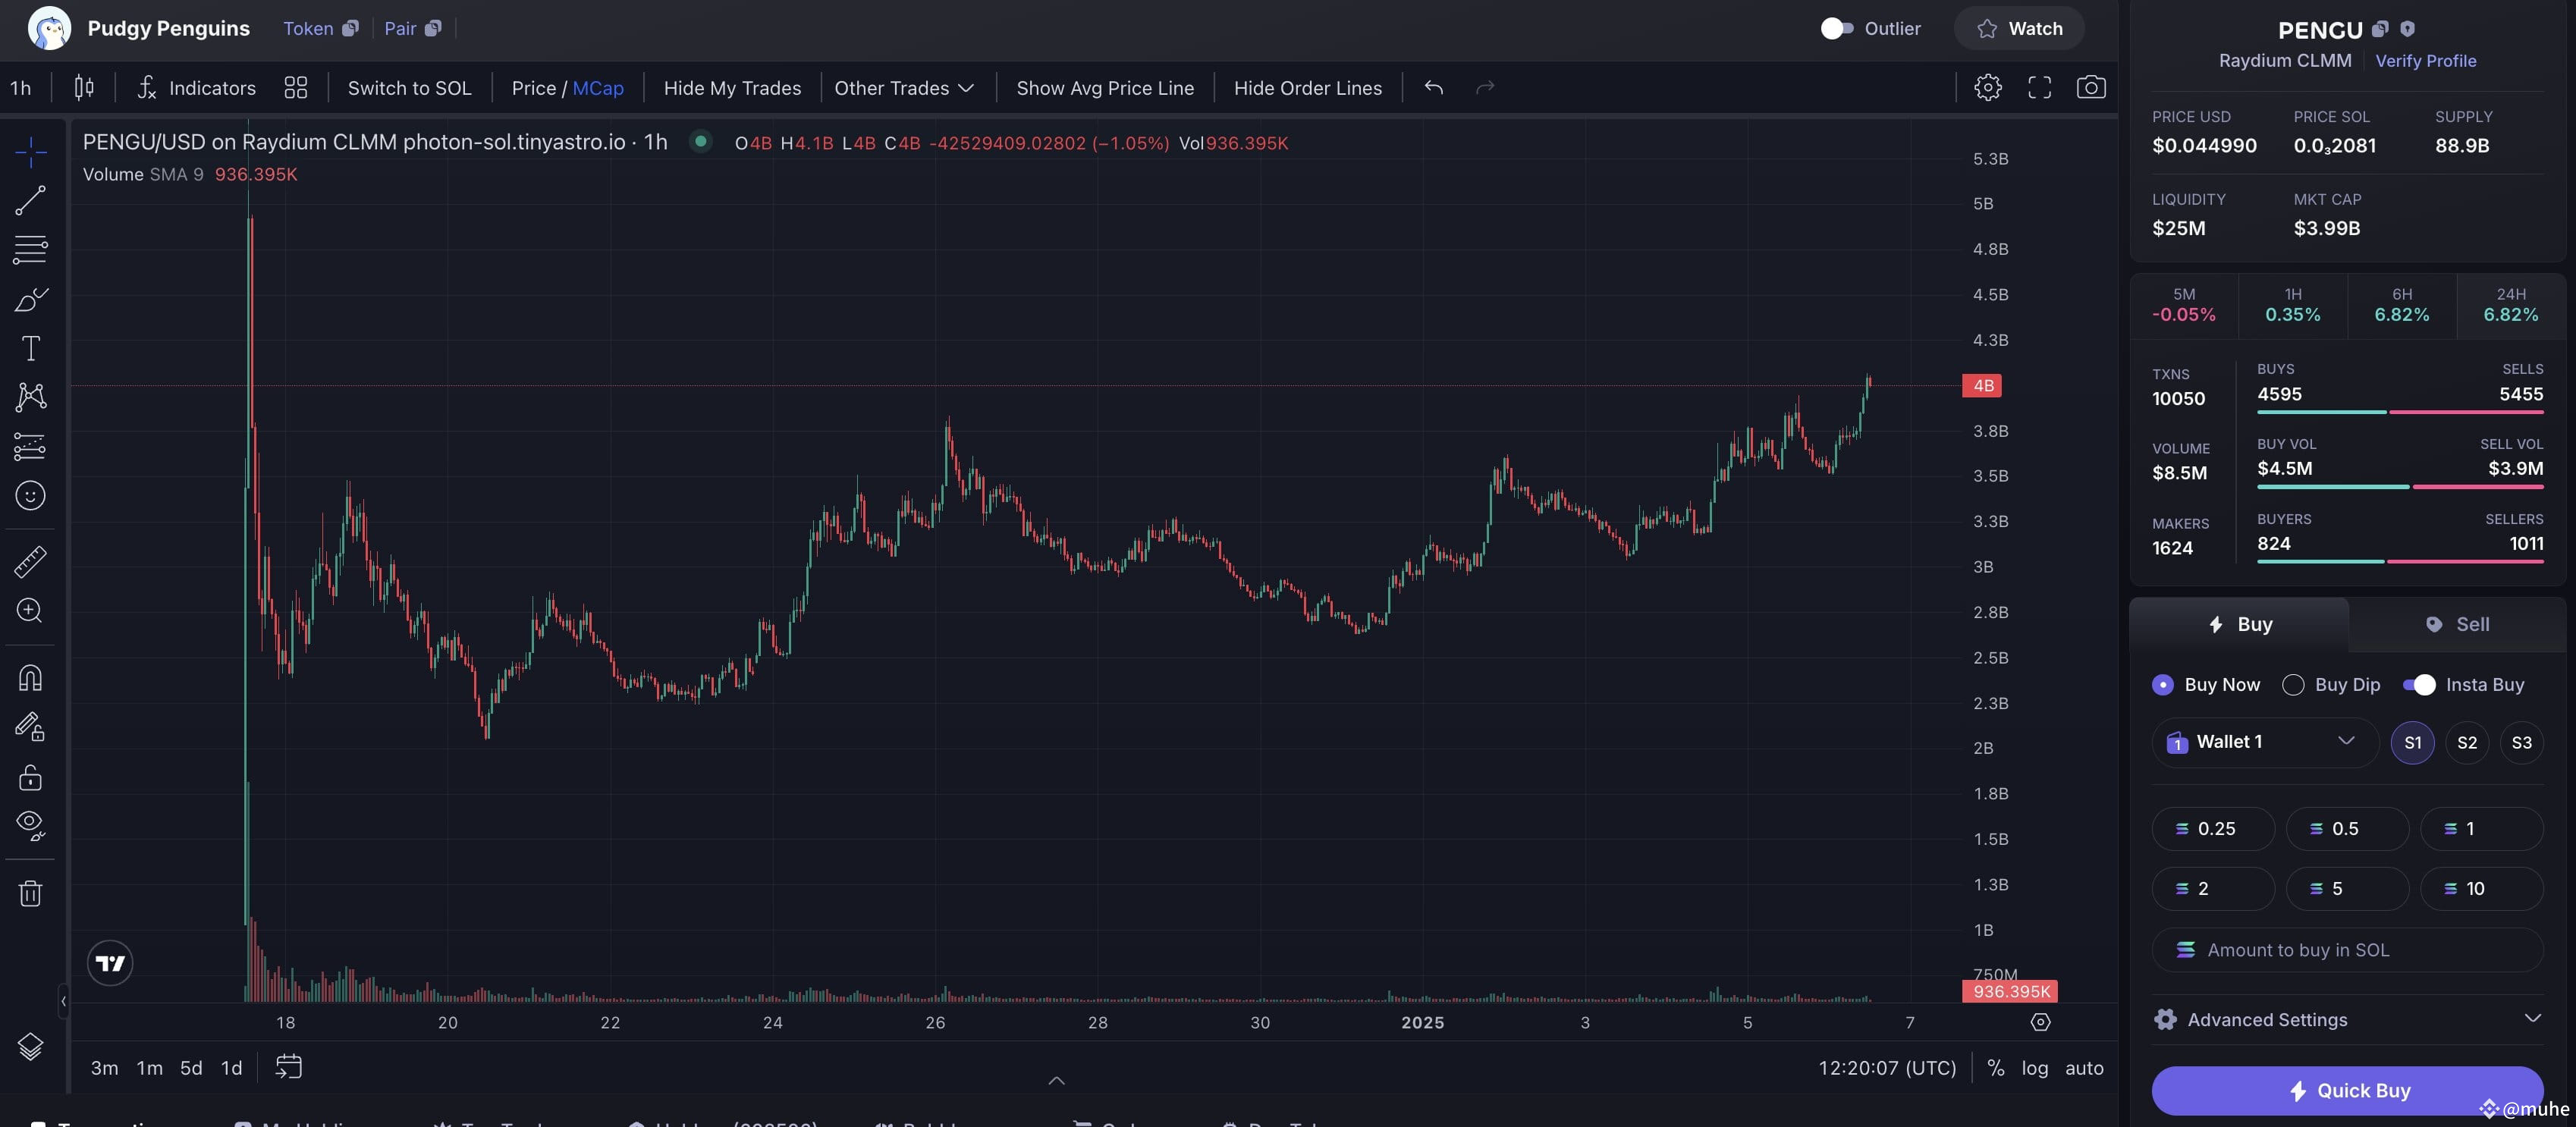This screenshot has height=1127, width=2576.
Task: Open the Other Trades dropdown
Action: (x=904, y=88)
